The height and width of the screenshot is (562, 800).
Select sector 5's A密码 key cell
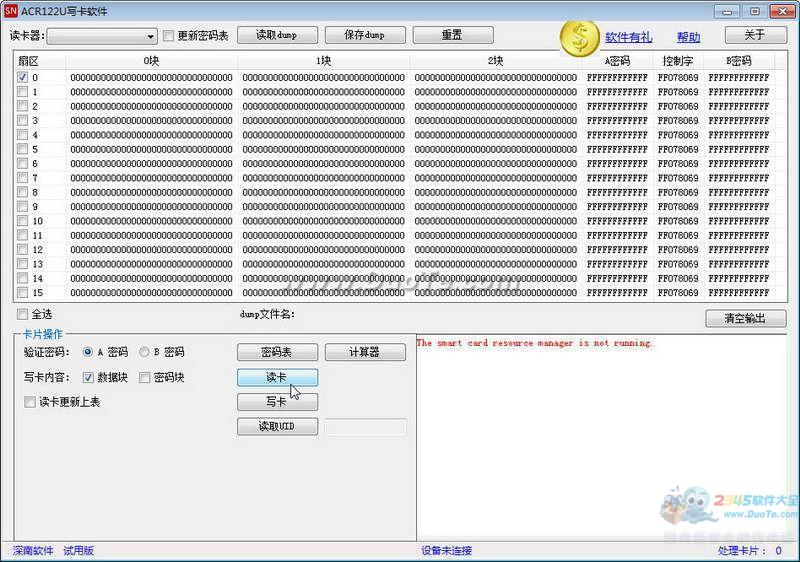click(617, 149)
